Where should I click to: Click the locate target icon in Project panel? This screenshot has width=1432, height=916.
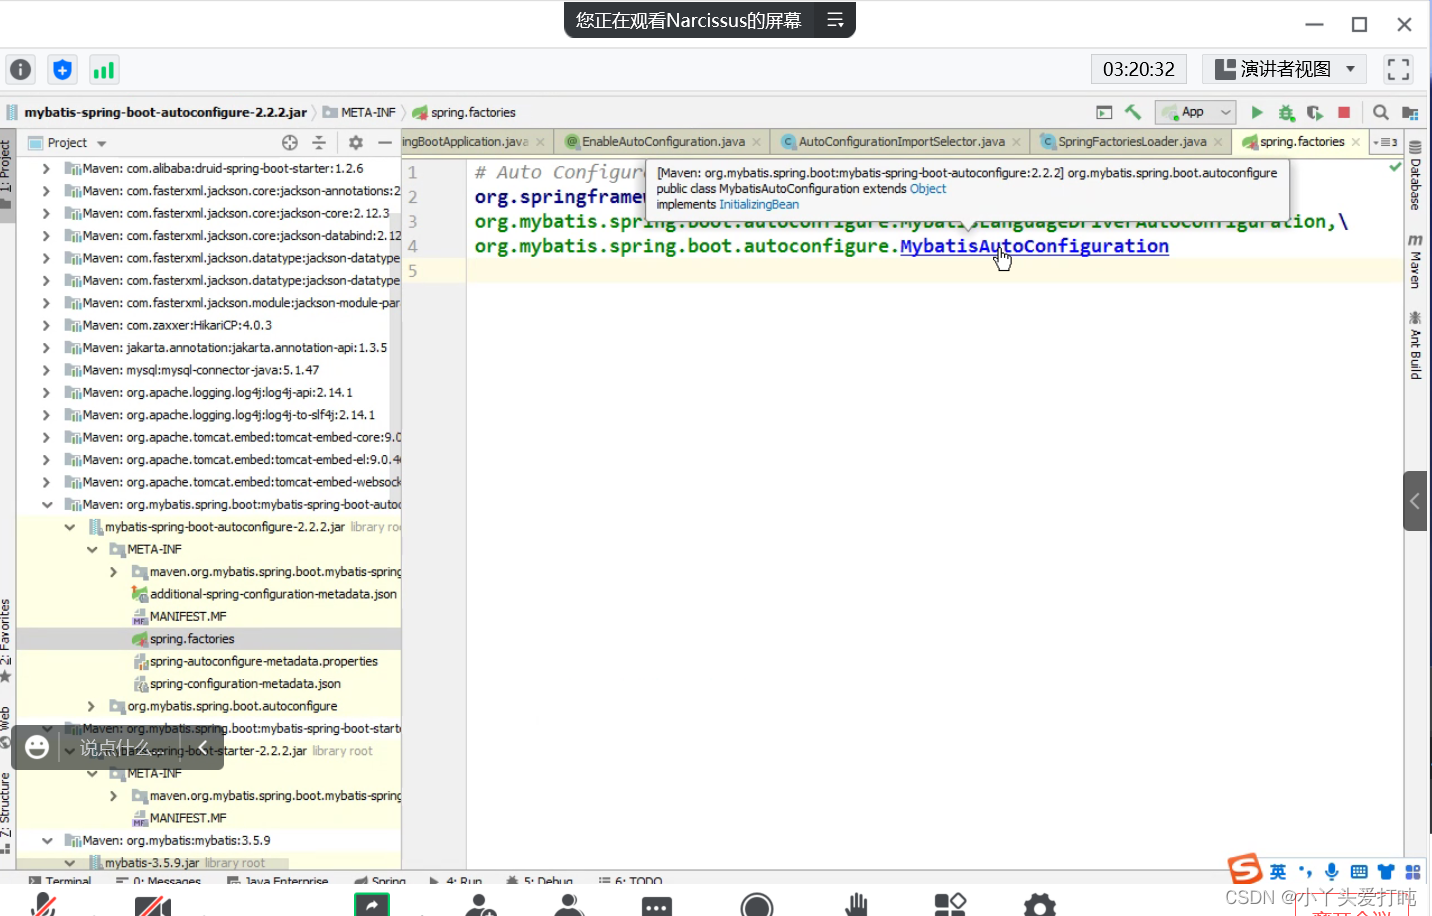290,143
